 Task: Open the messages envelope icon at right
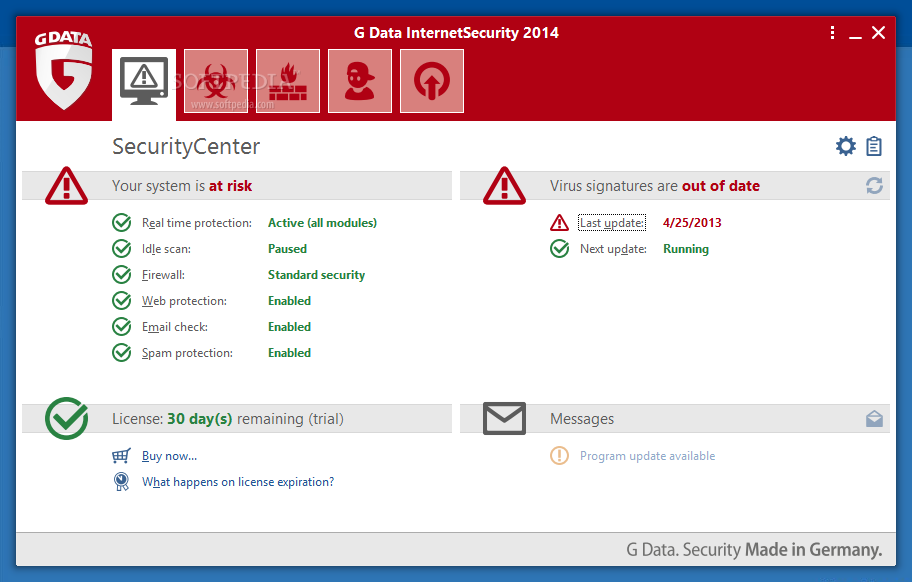[874, 419]
